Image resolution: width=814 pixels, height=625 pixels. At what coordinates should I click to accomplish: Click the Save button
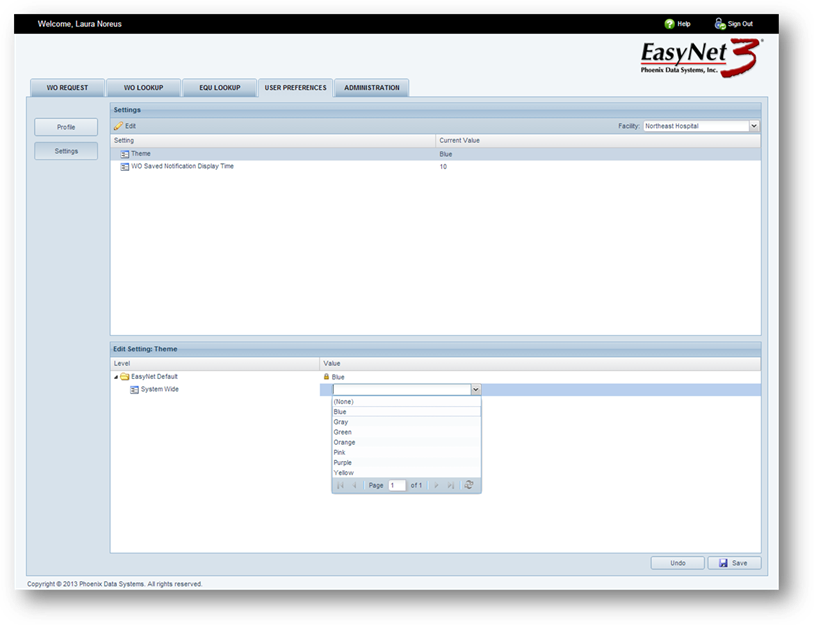pyautogui.click(x=733, y=563)
